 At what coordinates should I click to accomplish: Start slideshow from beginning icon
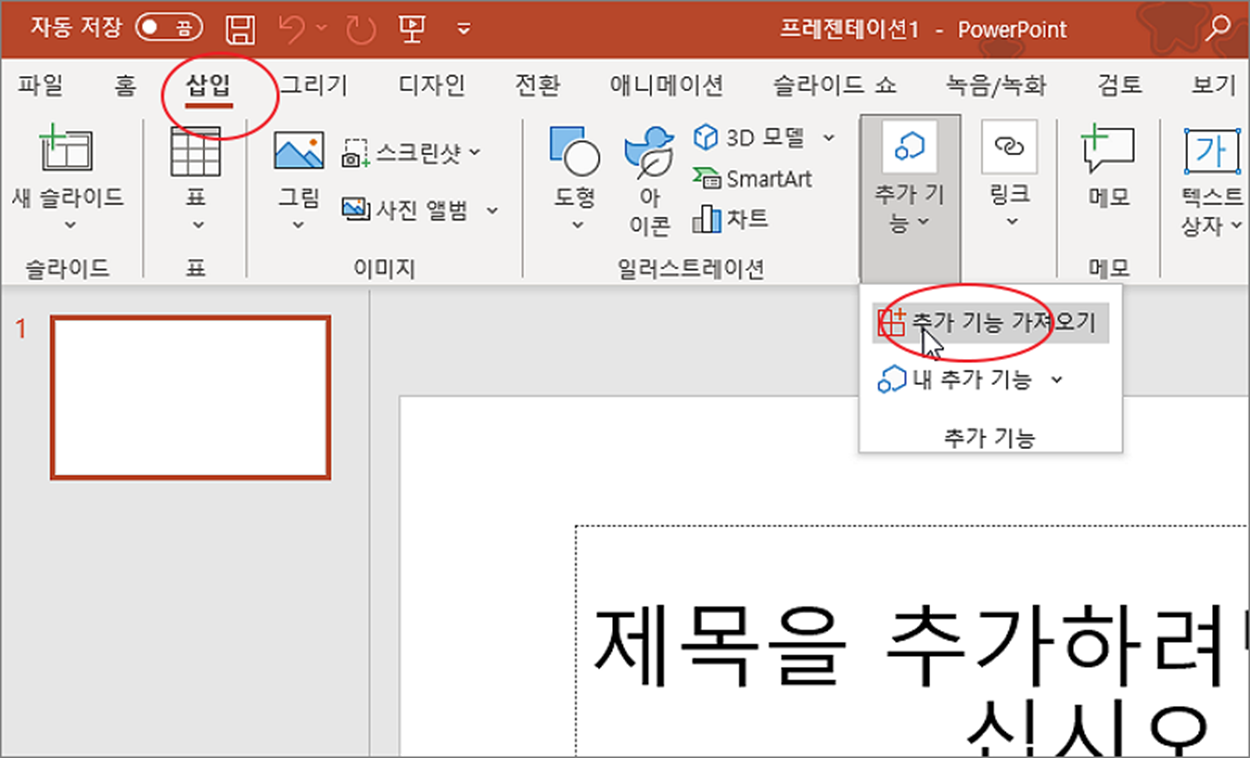[412, 29]
